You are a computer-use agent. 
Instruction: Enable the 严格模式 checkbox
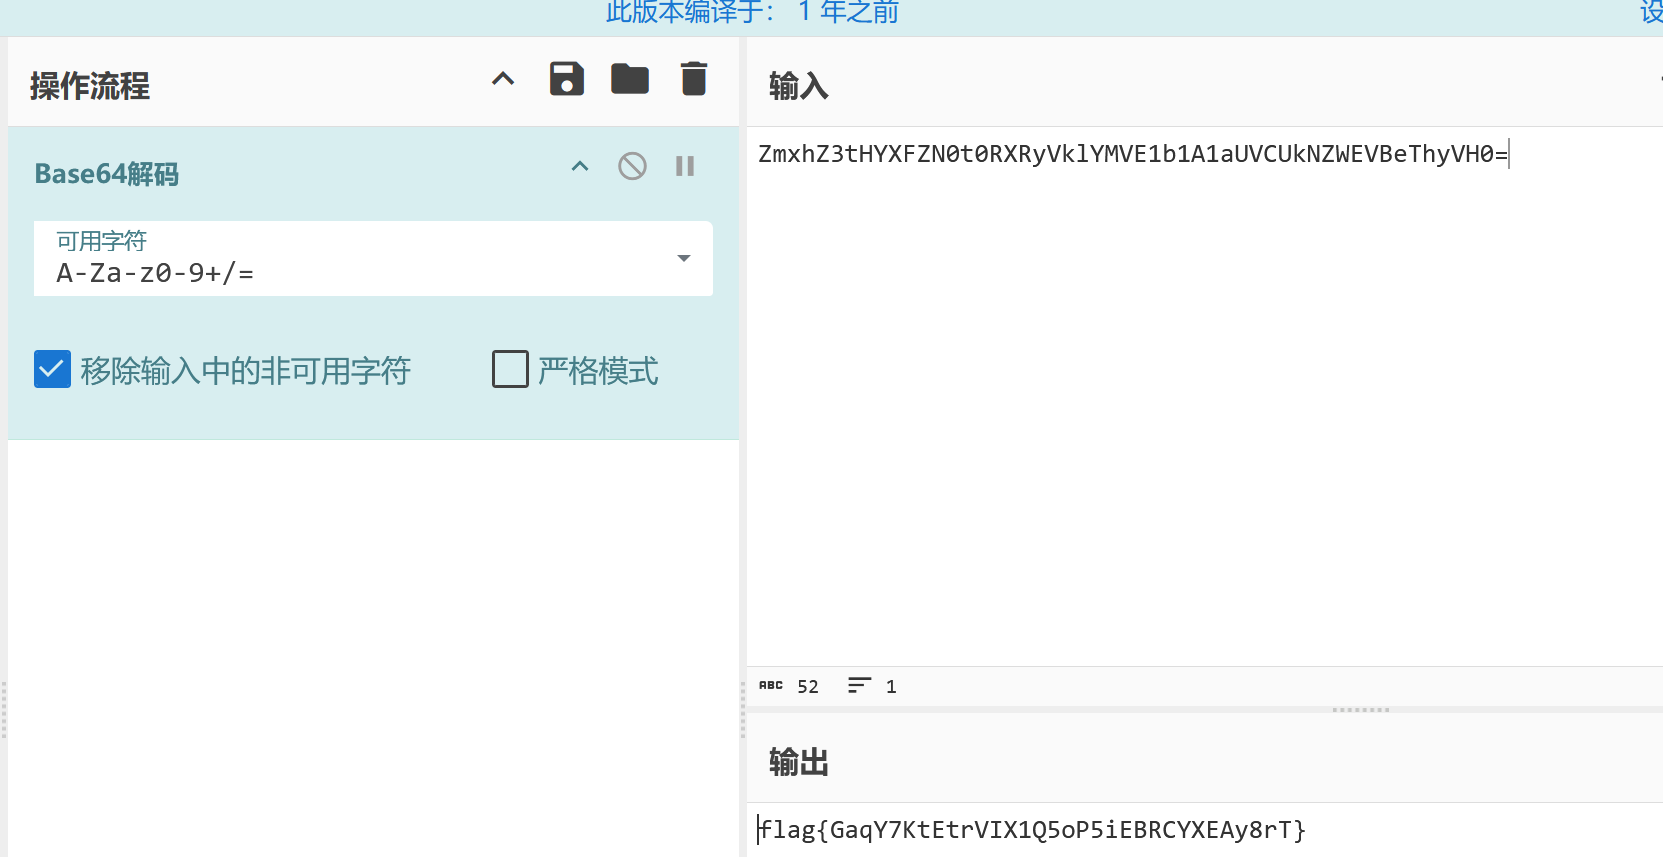(x=510, y=369)
